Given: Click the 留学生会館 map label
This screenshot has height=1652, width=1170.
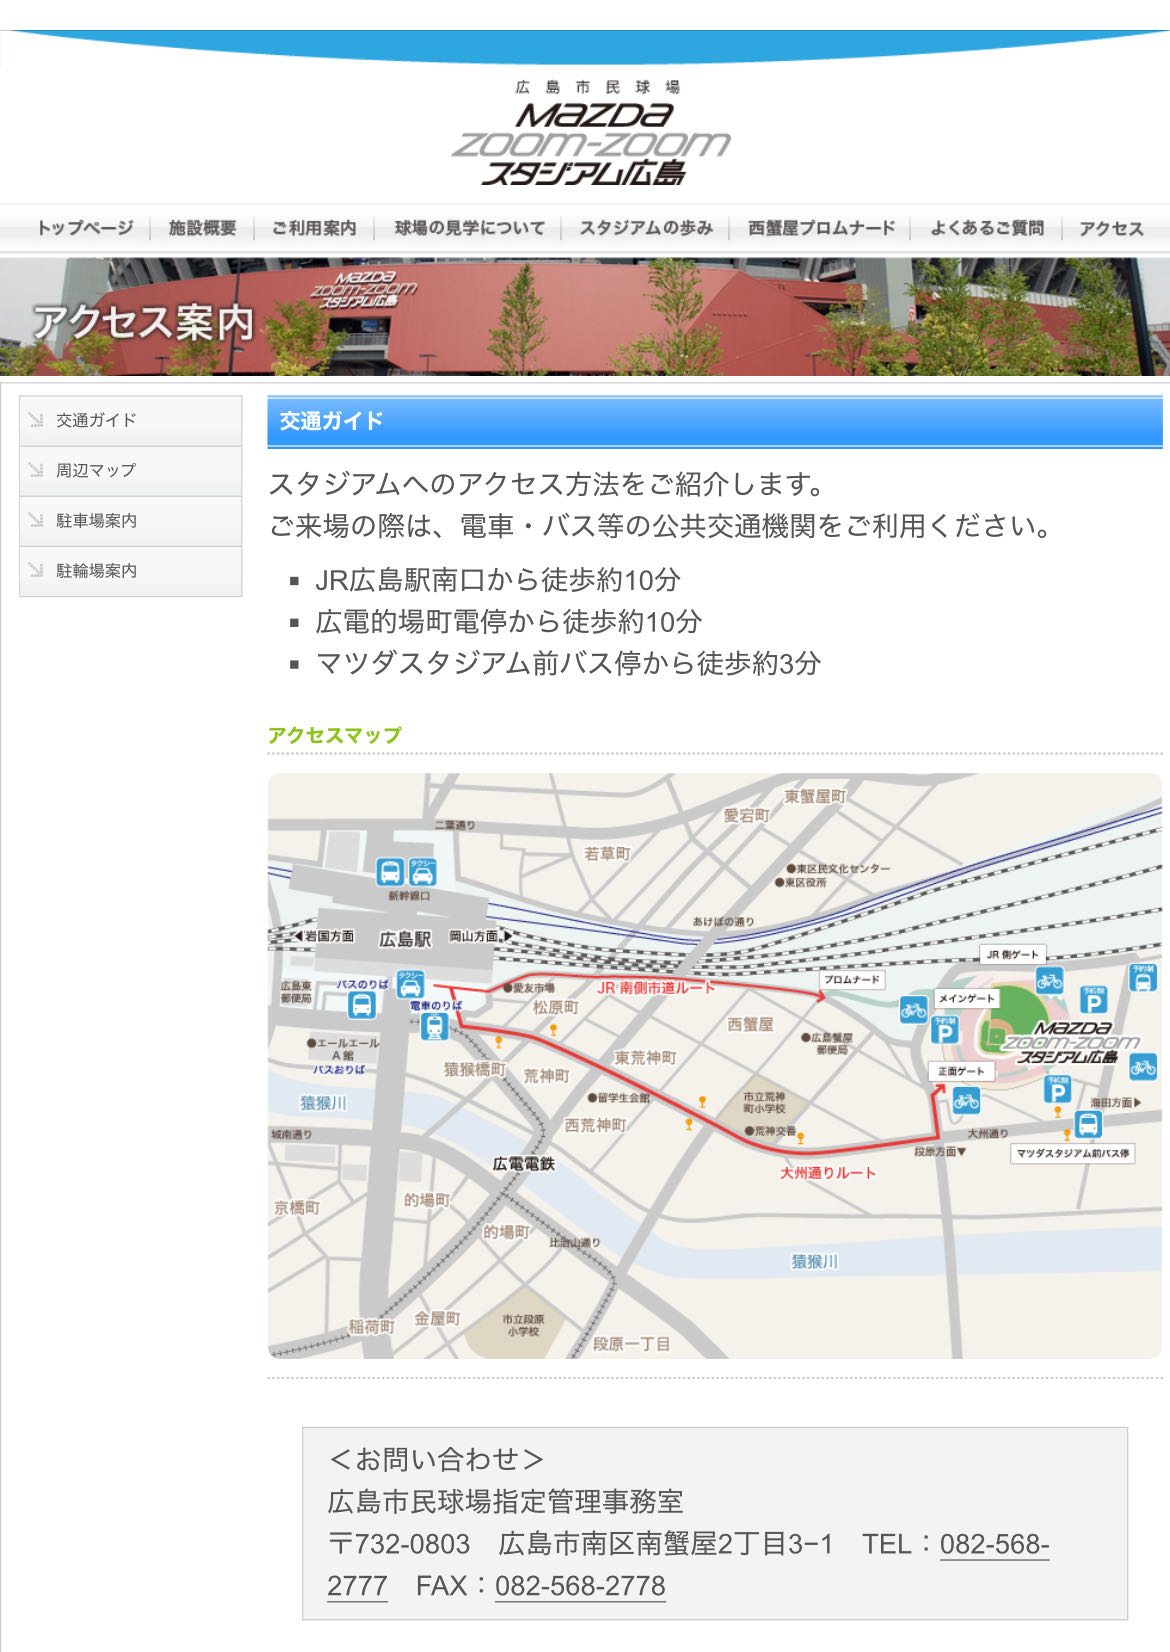Looking at the screenshot, I should pos(619,1098).
